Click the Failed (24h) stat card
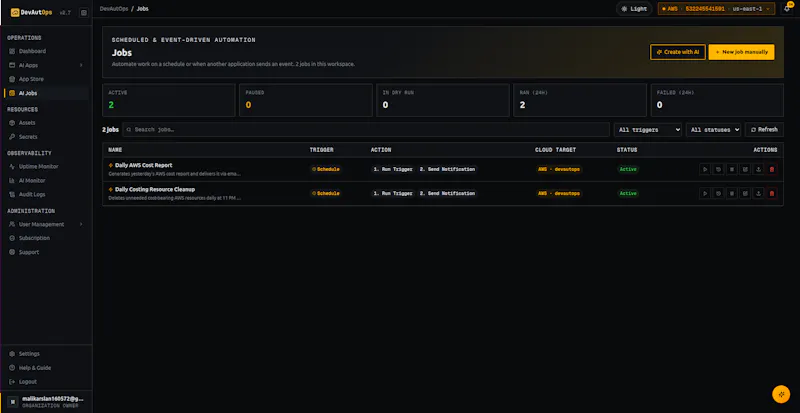Screen dimensions: 800x413 click(717, 100)
